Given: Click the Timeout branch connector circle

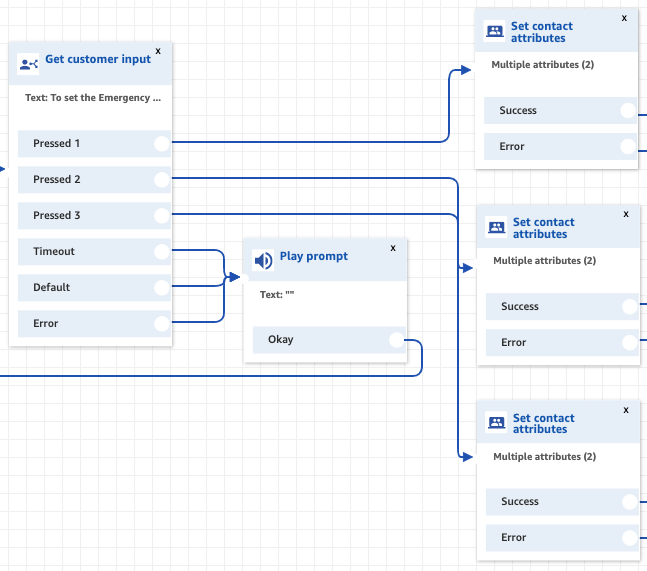Looking at the screenshot, I should click(162, 251).
